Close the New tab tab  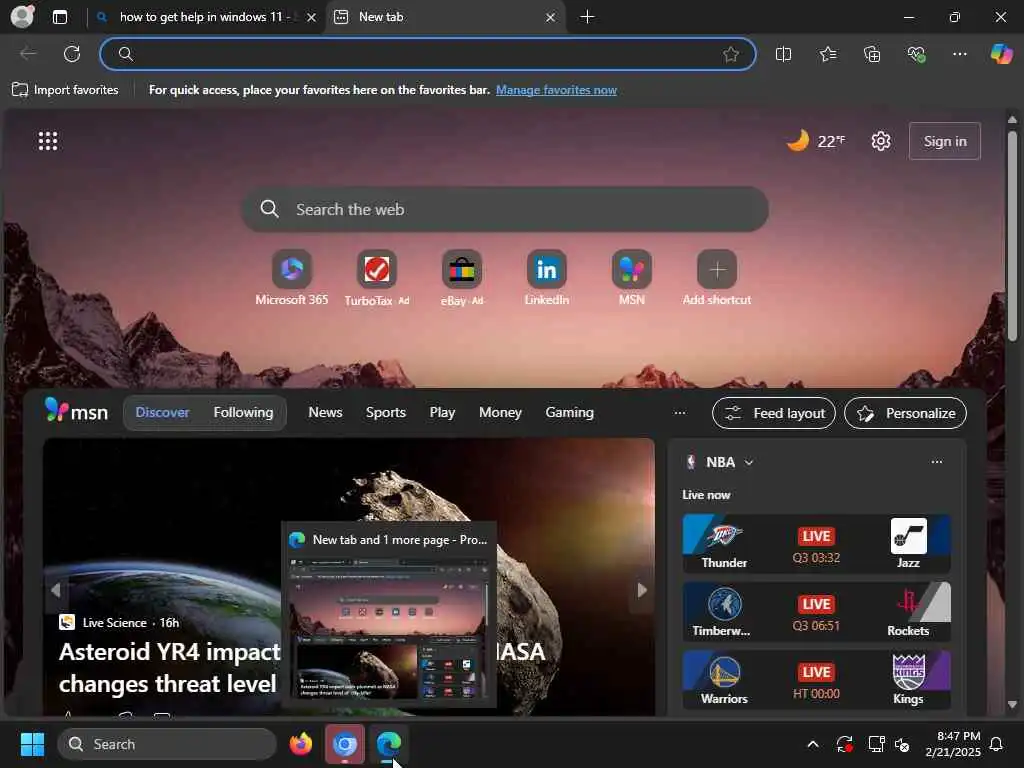click(x=551, y=18)
